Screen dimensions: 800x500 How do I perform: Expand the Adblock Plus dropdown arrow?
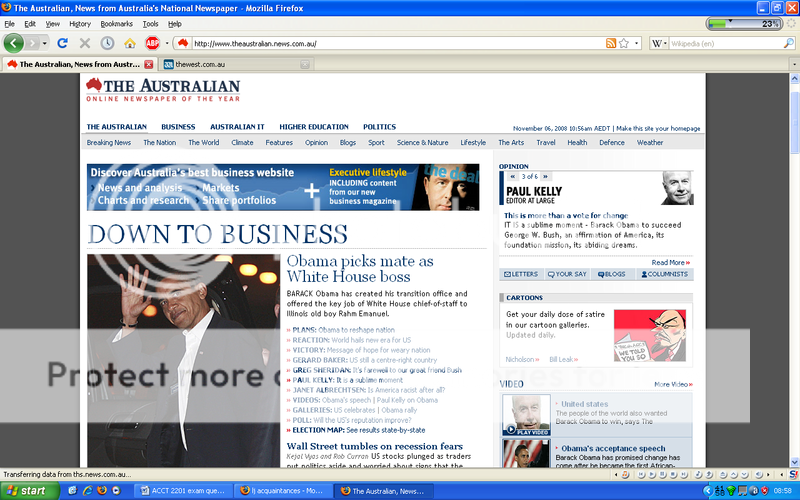165,43
